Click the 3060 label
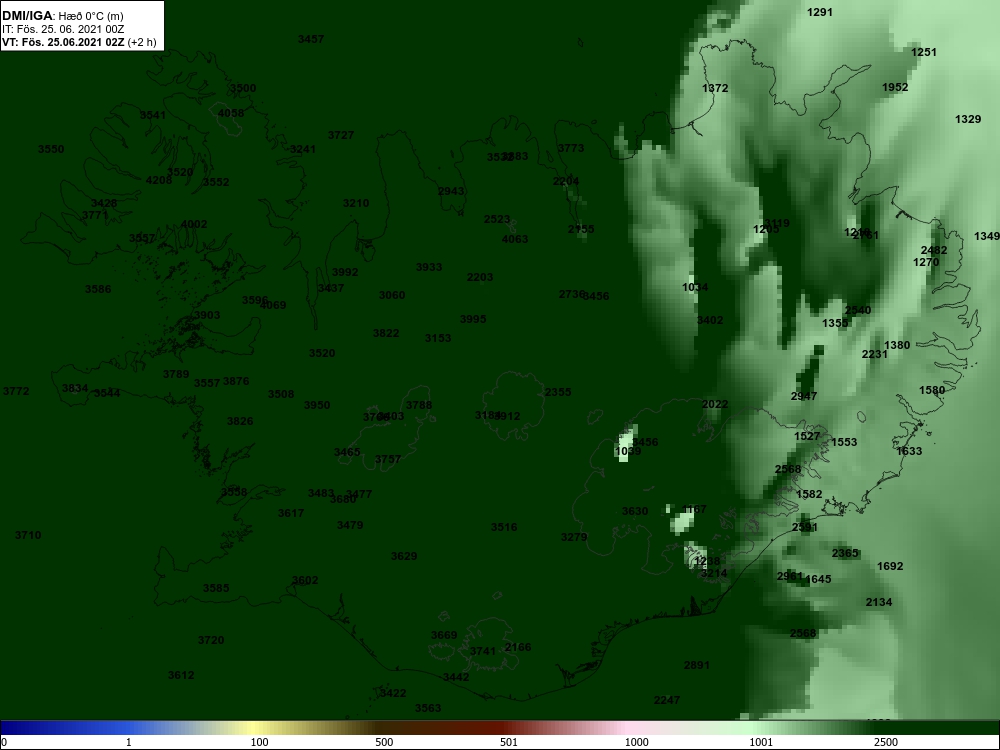This screenshot has height=750, width=1000. pyautogui.click(x=392, y=295)
